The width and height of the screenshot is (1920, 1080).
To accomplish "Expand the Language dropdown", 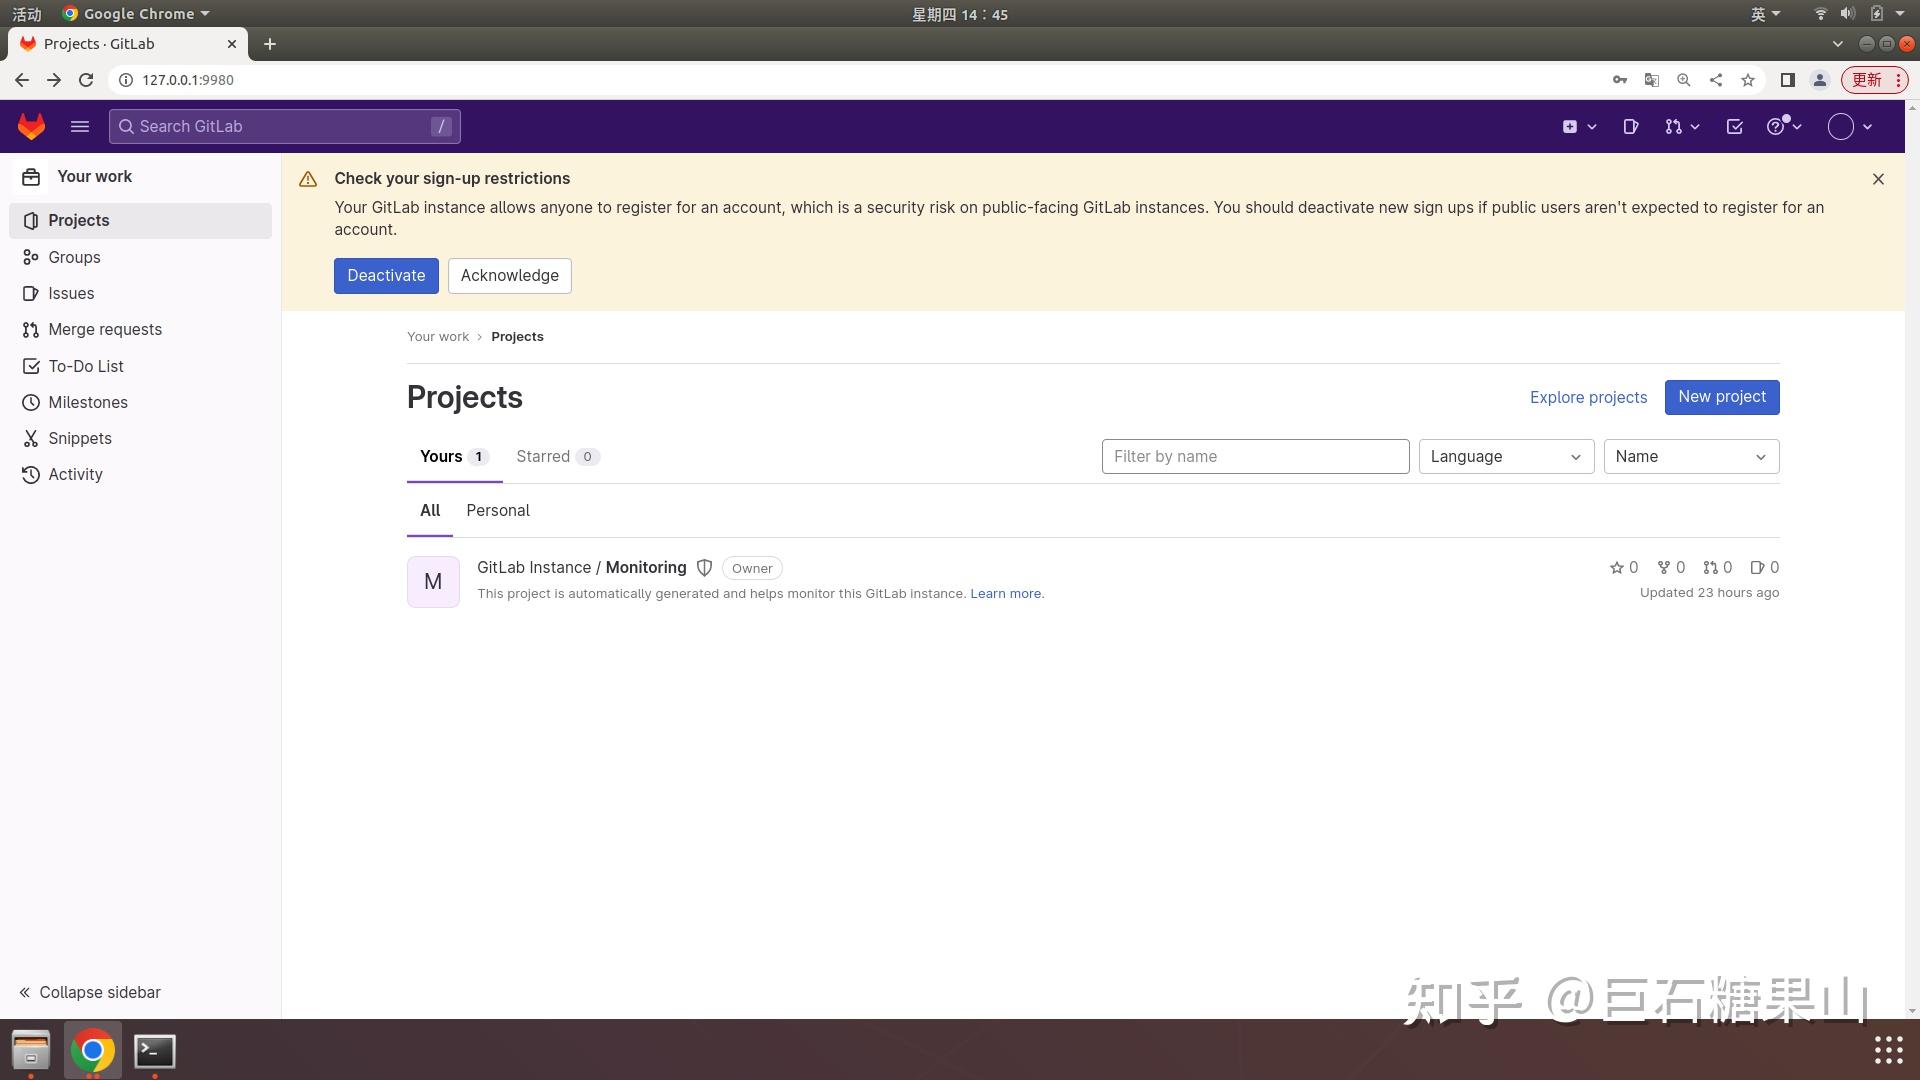I will tap(1506, 457).
